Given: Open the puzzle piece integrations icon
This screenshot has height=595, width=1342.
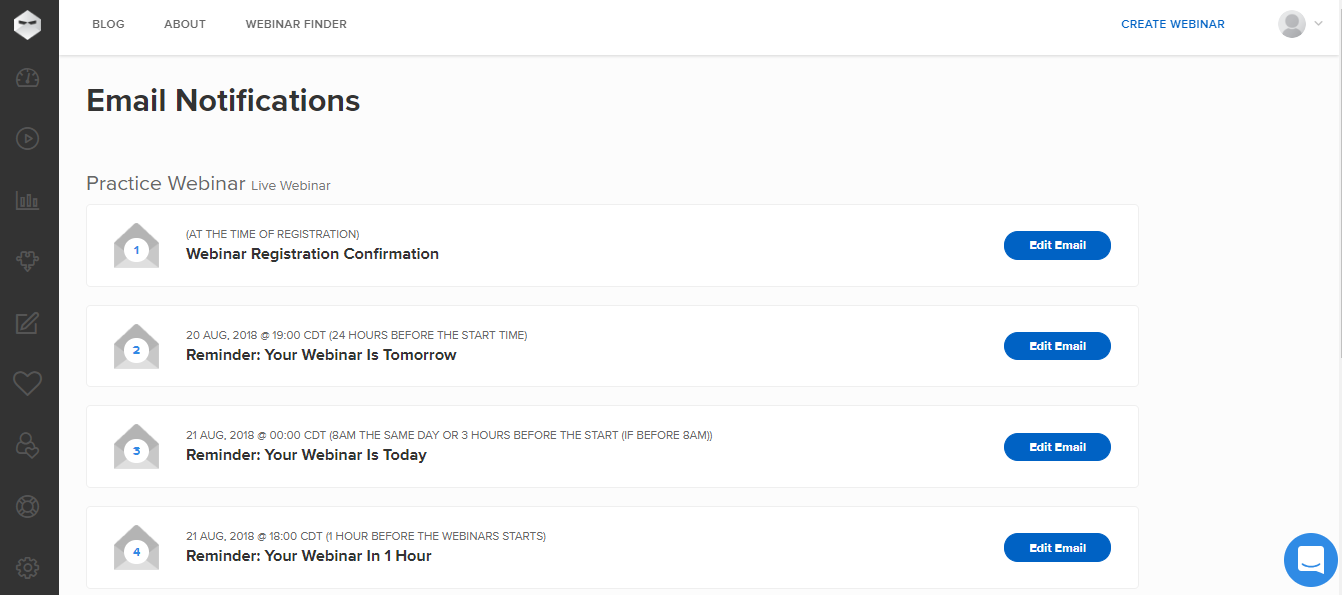Looking at the screenshot, I should [28, 261].
